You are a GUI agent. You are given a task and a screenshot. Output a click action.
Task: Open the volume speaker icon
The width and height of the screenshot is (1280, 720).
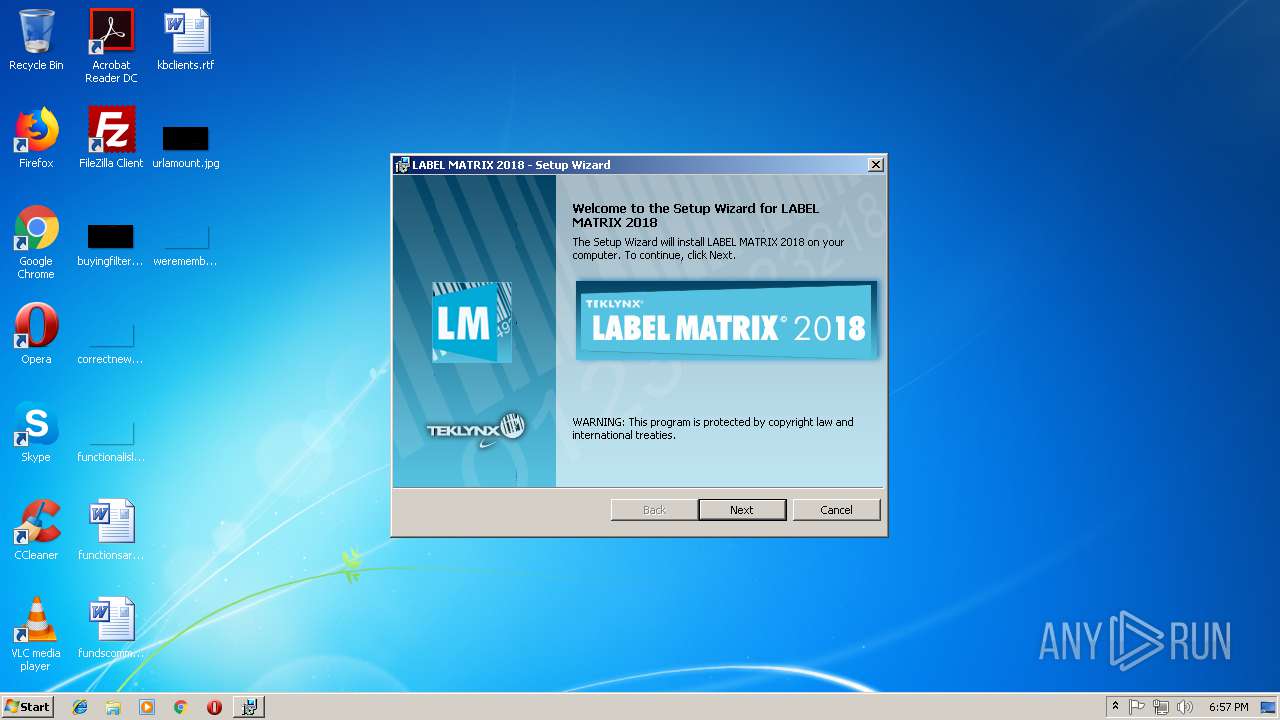pyautogui.click(x=1185, y=707)
